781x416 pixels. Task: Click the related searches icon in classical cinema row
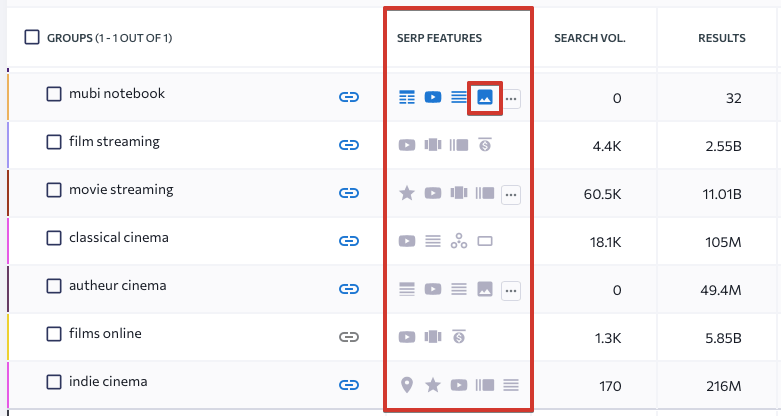coord(459,241)
